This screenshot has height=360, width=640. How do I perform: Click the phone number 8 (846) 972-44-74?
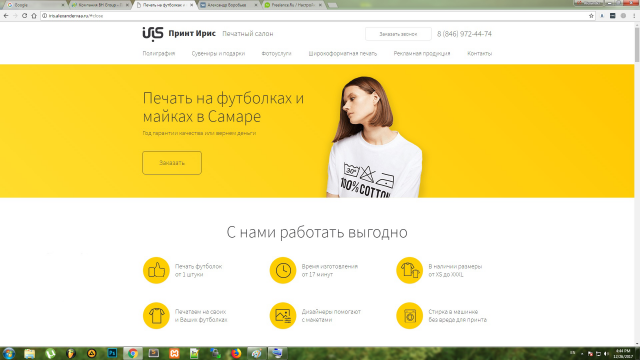pos(464,34)
